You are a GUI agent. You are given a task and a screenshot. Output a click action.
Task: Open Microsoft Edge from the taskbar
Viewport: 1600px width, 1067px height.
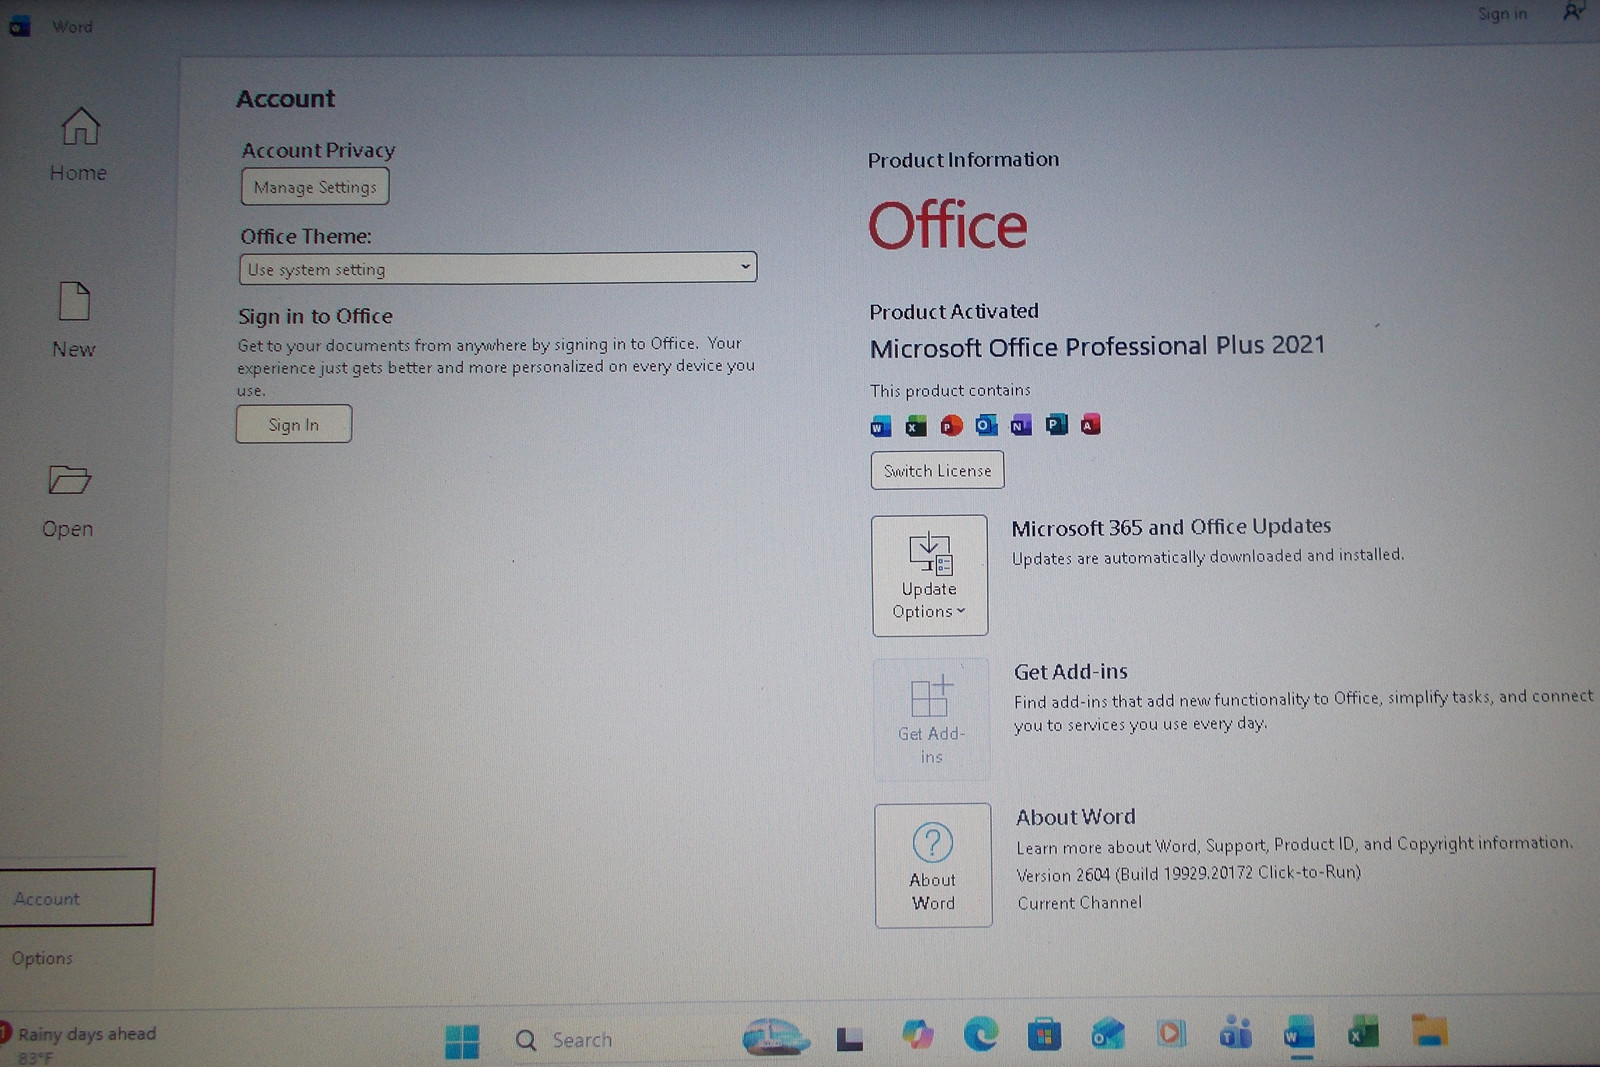[980, 1034]
